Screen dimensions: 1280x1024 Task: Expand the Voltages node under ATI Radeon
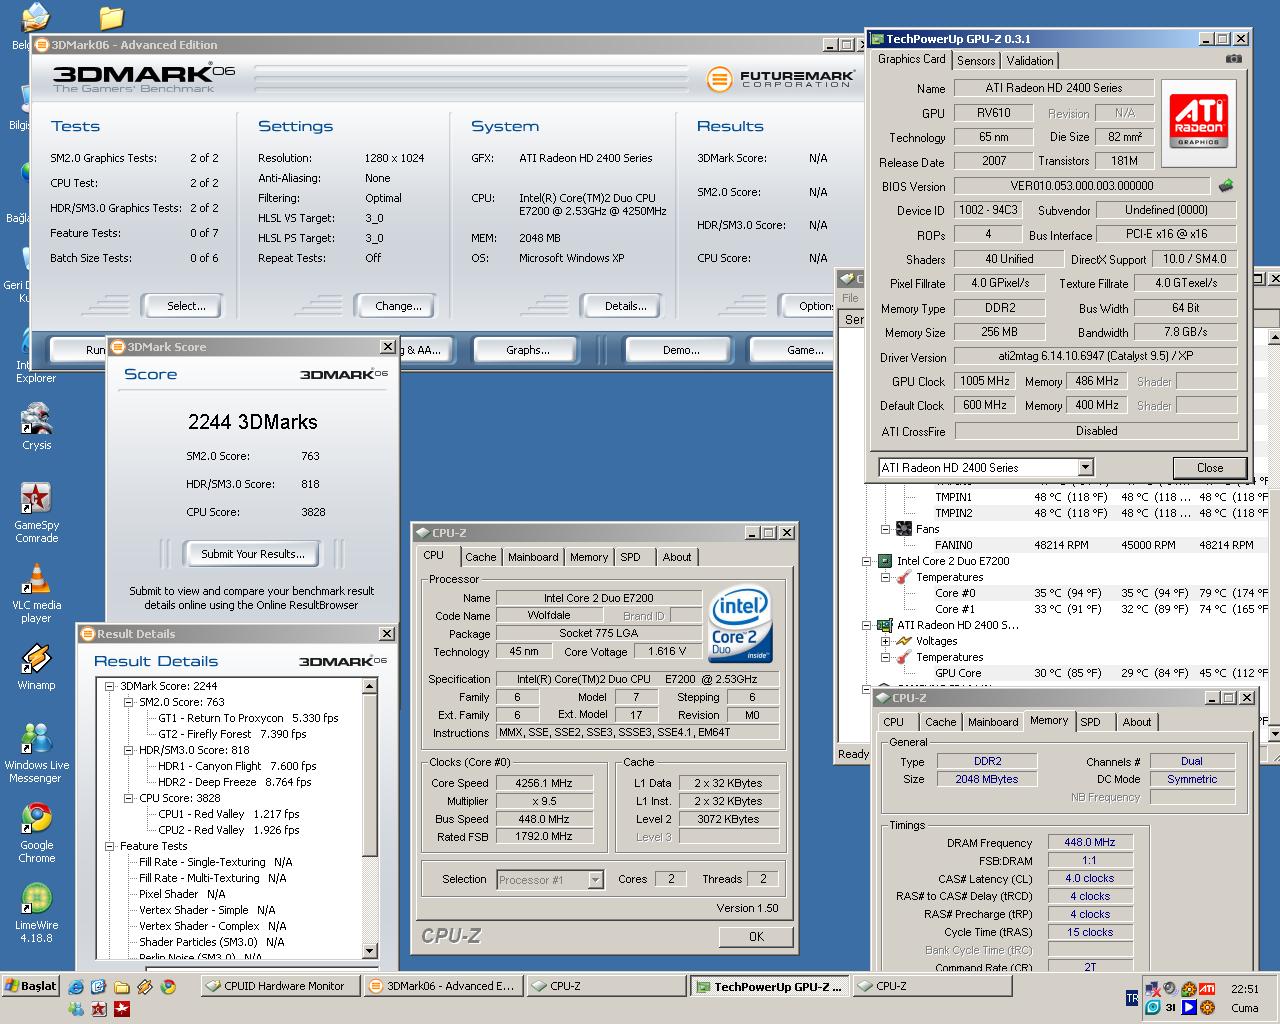pos(885,641)
